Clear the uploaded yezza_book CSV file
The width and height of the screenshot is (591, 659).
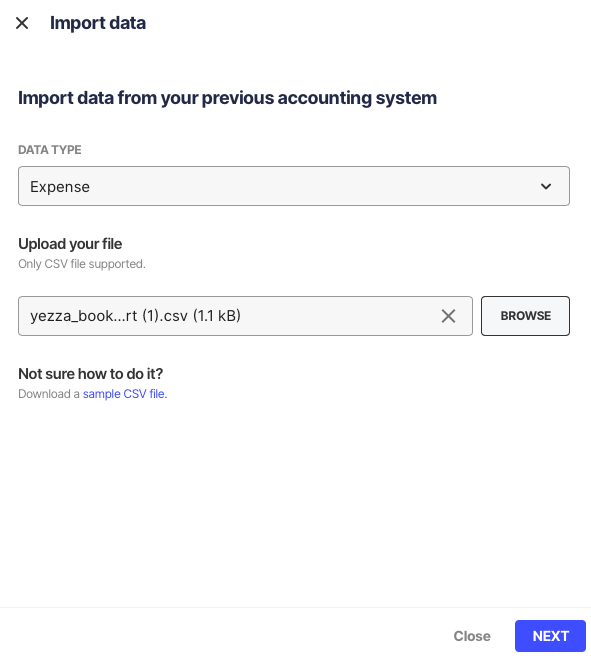[x=448, y=316]
